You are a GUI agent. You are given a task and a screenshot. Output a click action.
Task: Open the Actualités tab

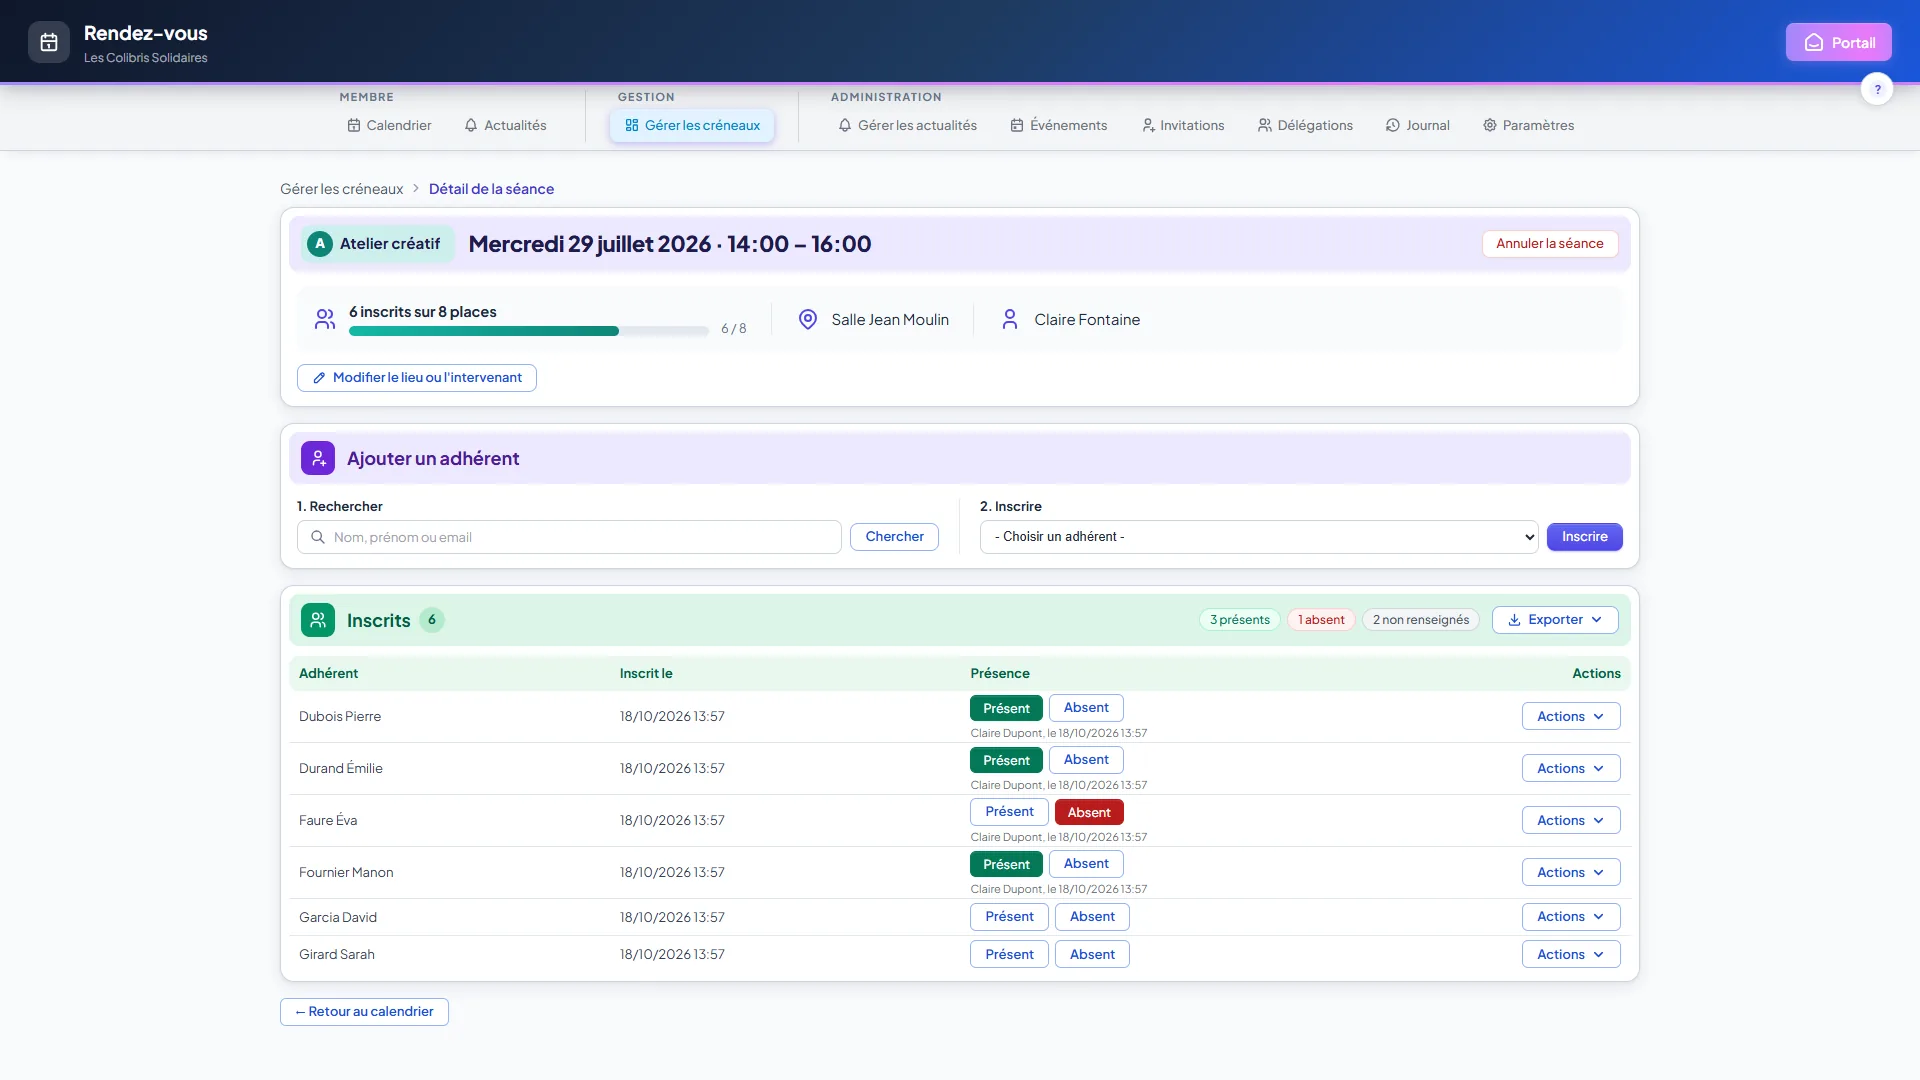click(x=505, y=125)
